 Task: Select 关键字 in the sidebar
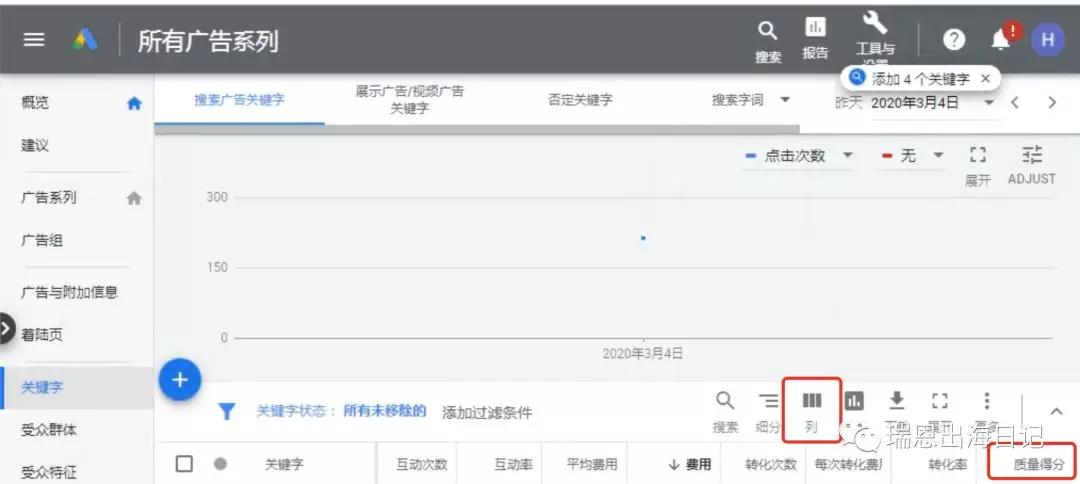click(x=42, y=387)
